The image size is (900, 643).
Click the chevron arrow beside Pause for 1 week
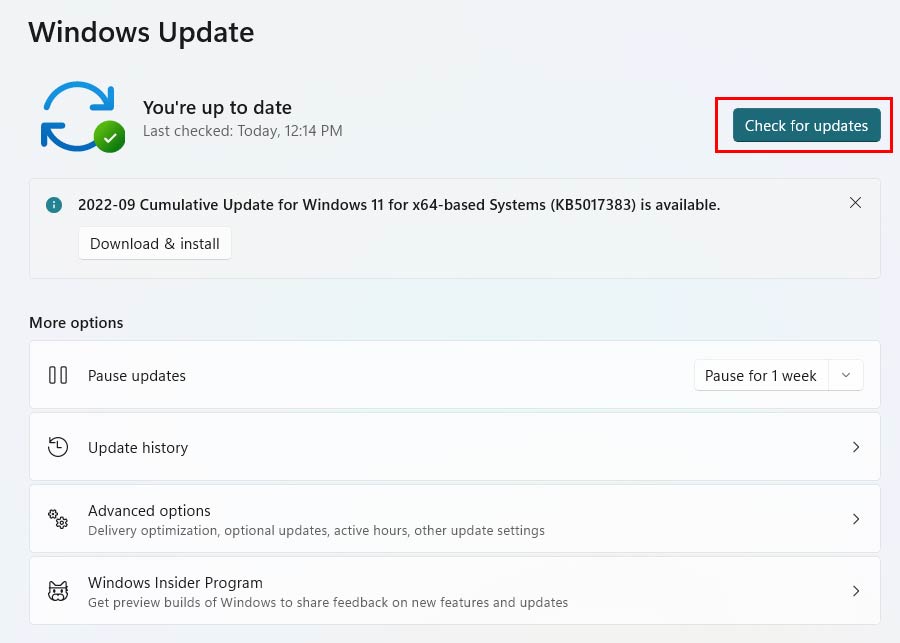tap(846, 376)
